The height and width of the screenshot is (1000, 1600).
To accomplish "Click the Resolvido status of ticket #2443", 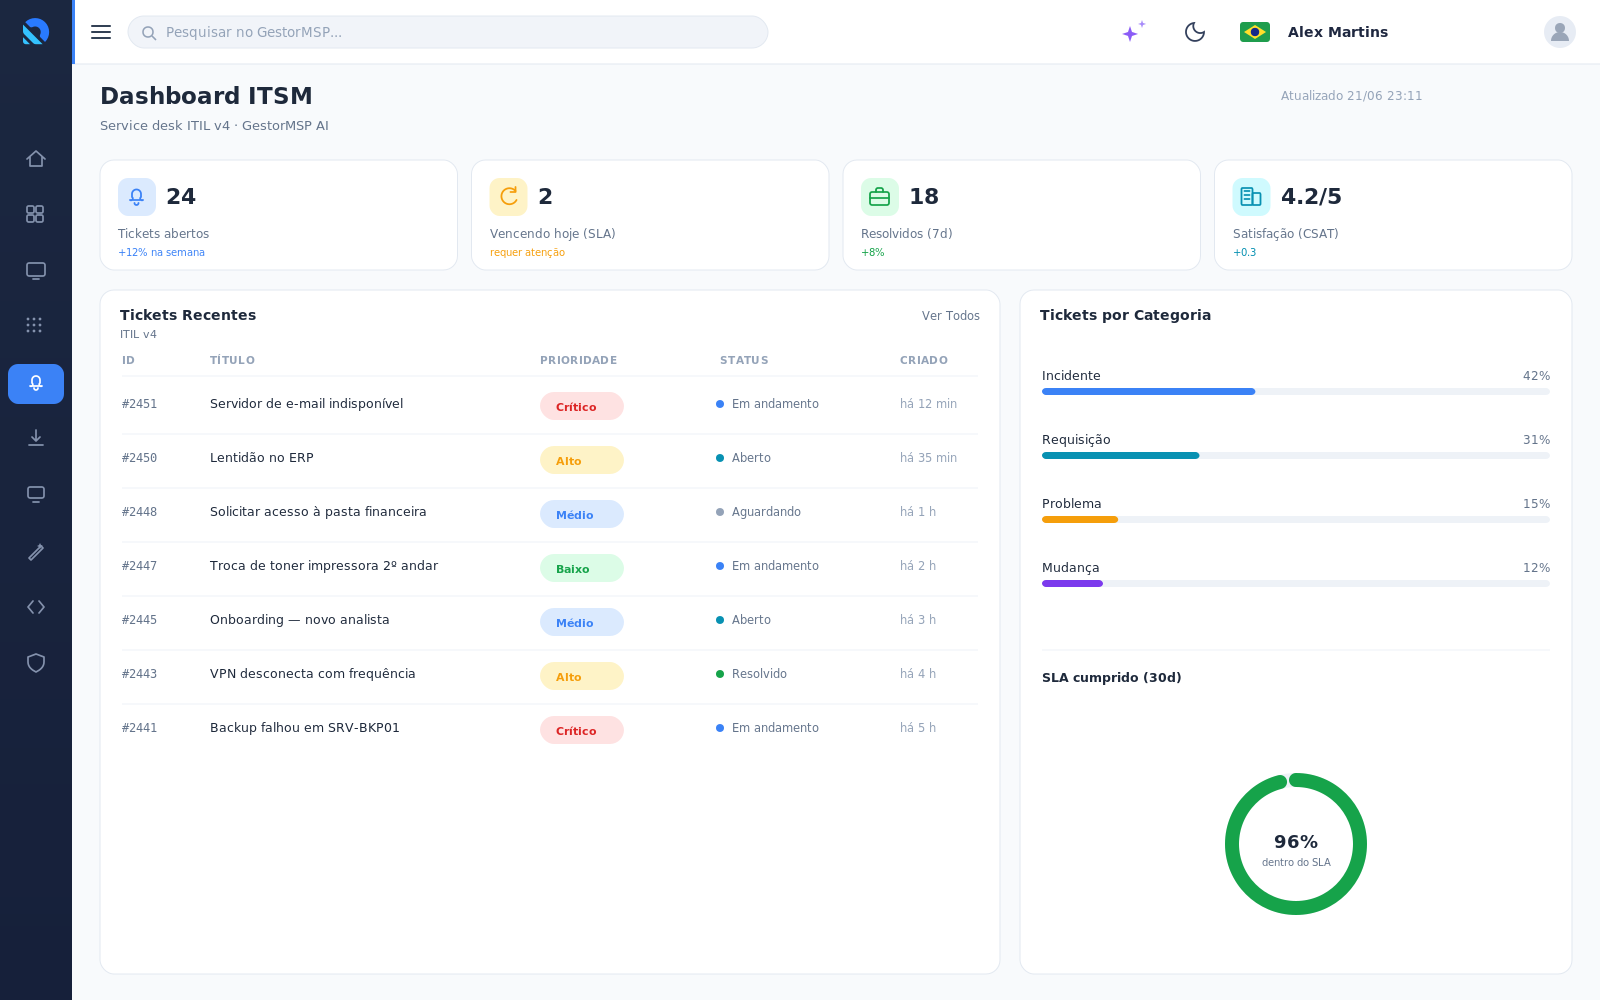I will click(x=752, y=674).
